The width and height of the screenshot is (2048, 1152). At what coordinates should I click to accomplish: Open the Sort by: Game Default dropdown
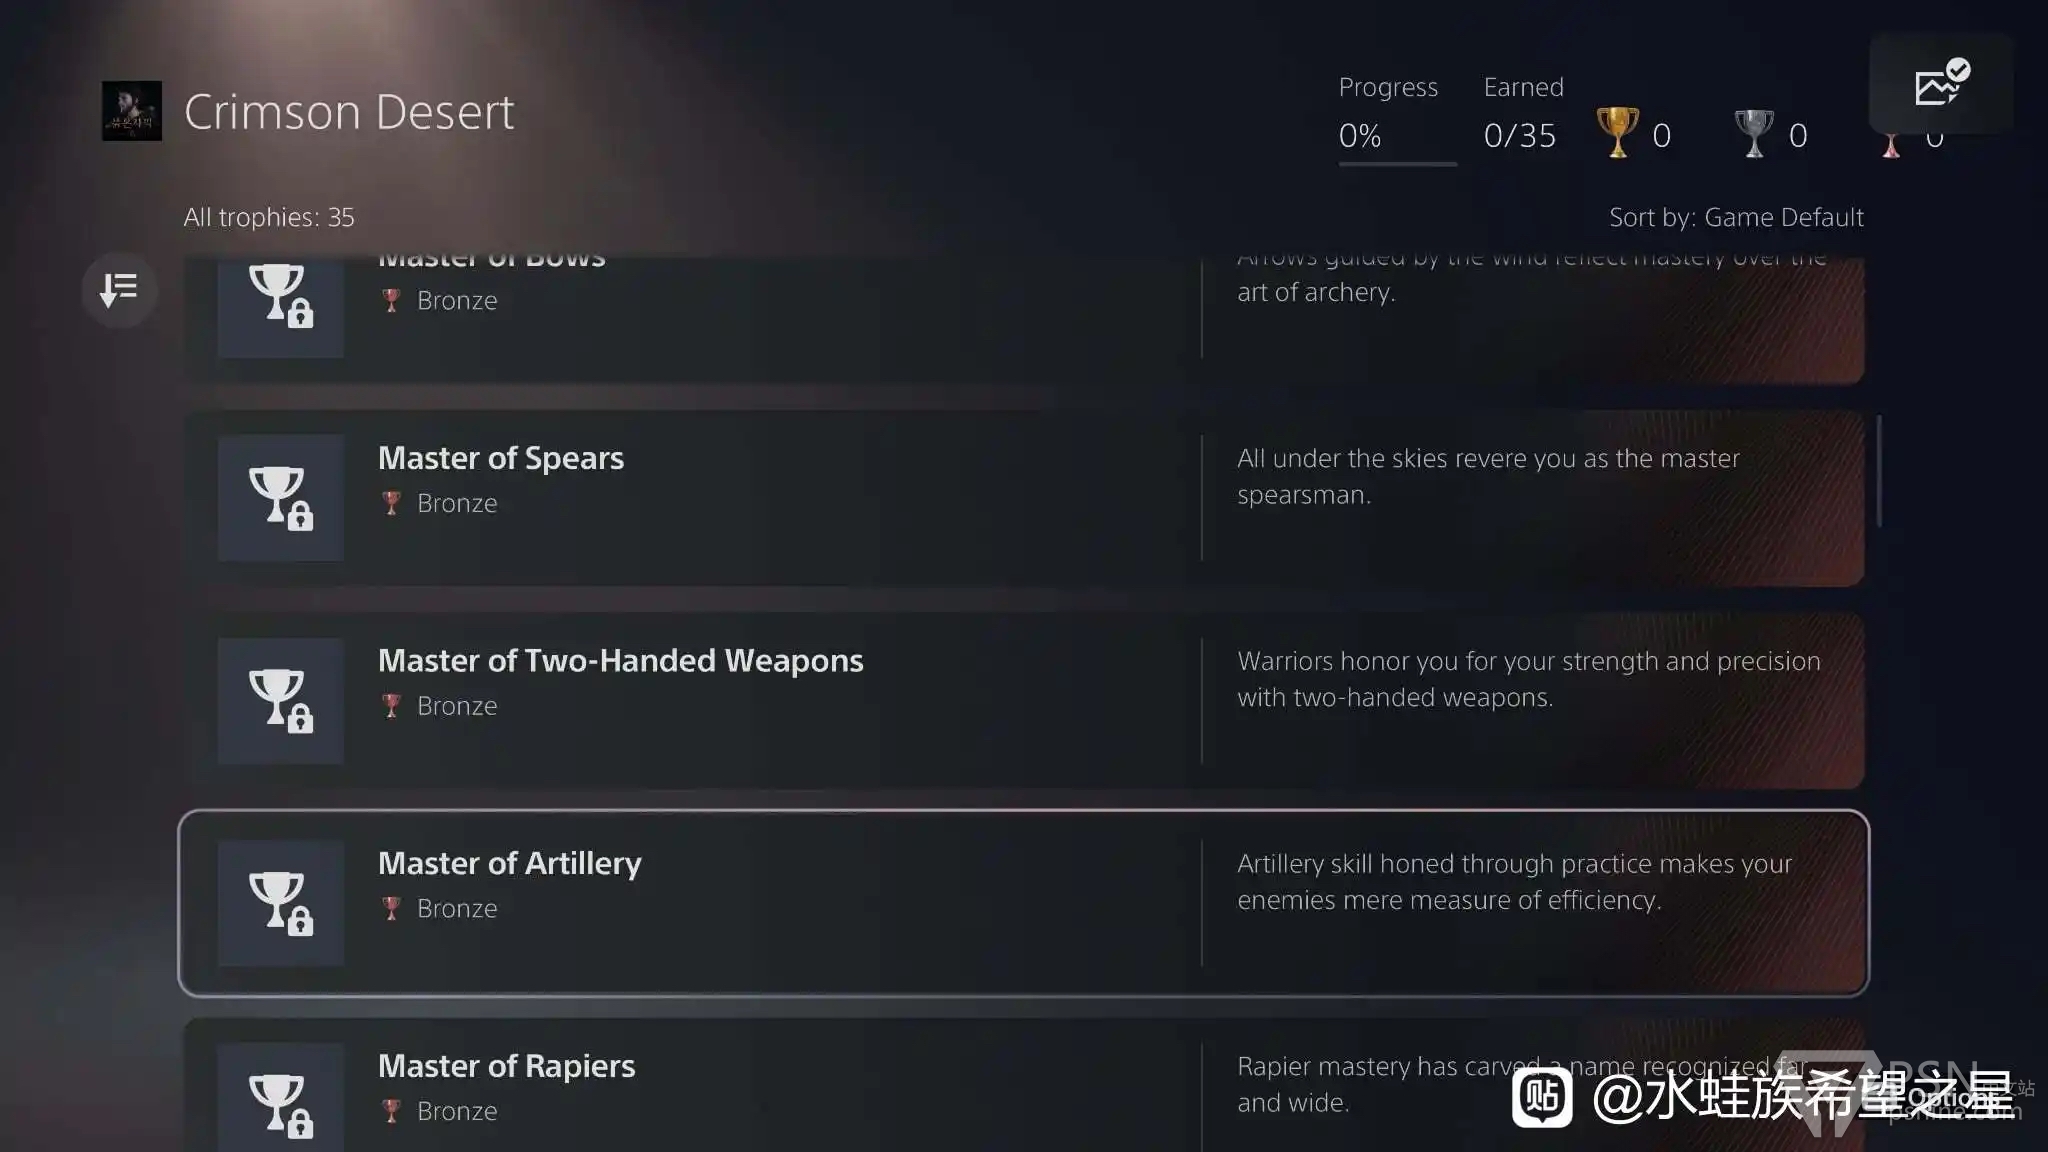tap(1735, 217)
